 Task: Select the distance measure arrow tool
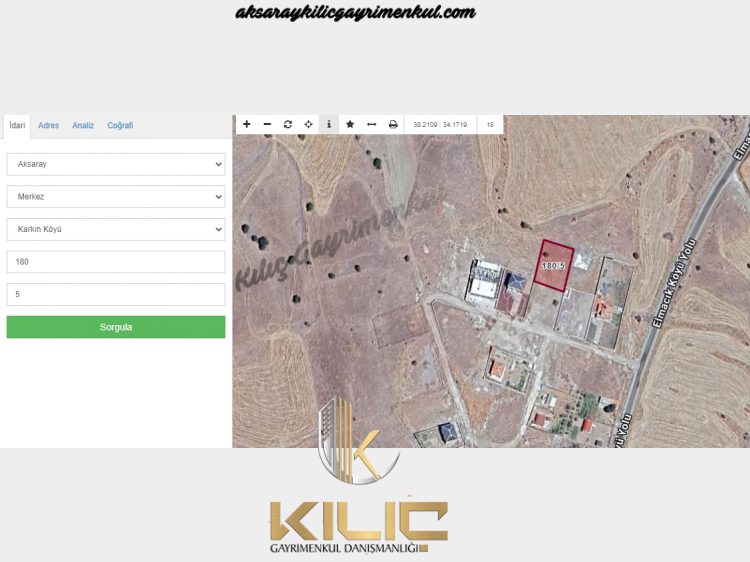pos(371,124)
